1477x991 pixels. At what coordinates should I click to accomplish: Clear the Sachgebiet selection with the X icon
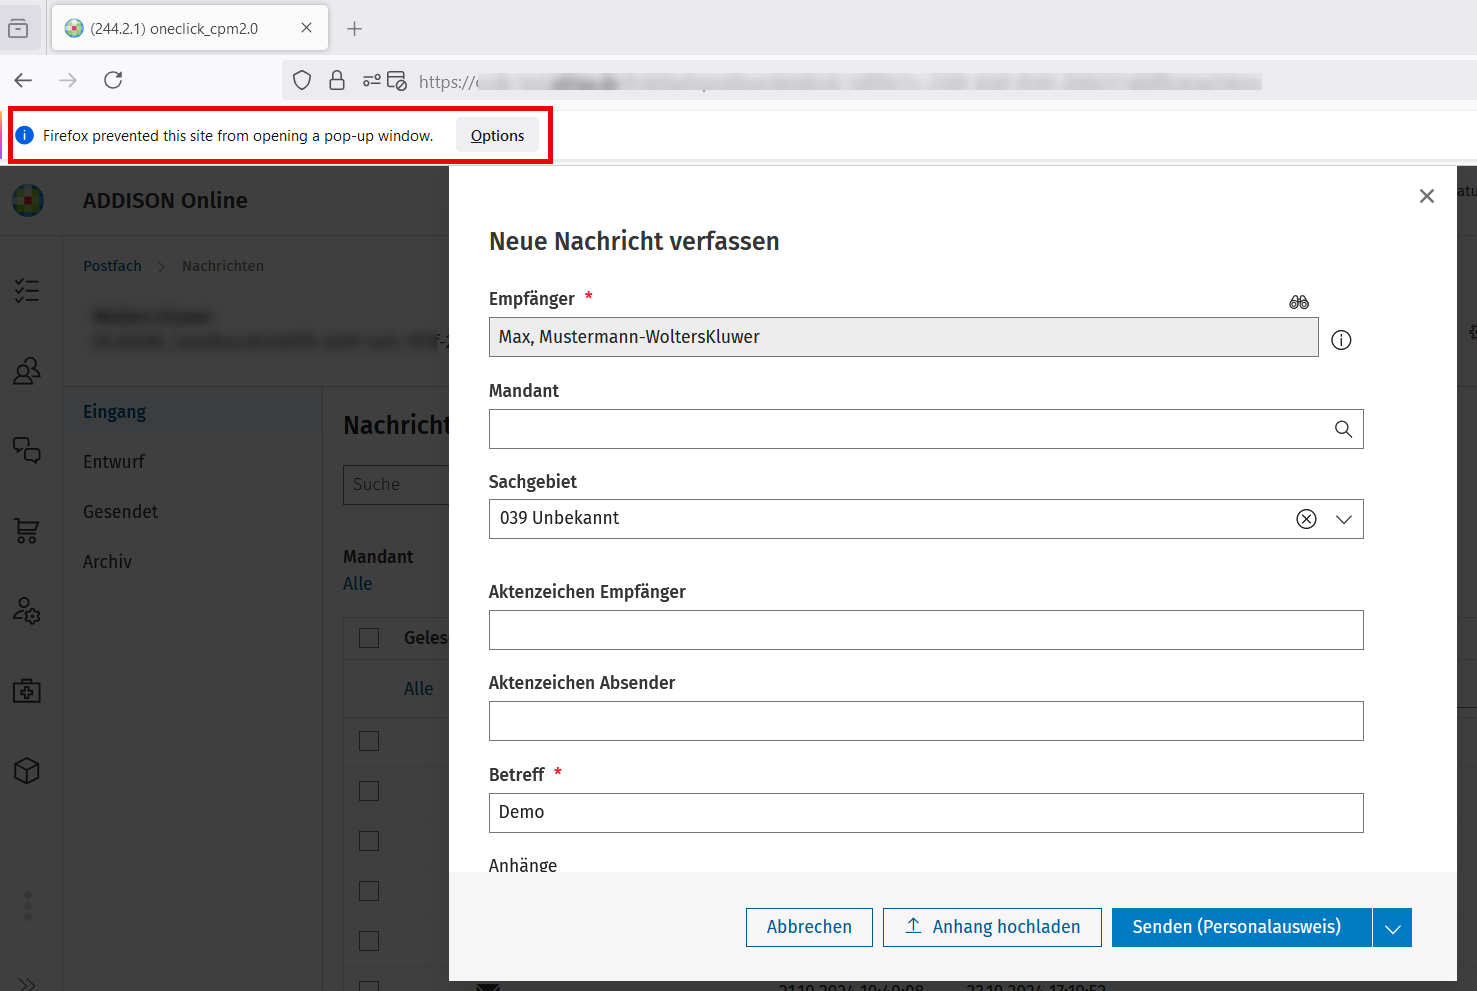[x=1306, y=519]
